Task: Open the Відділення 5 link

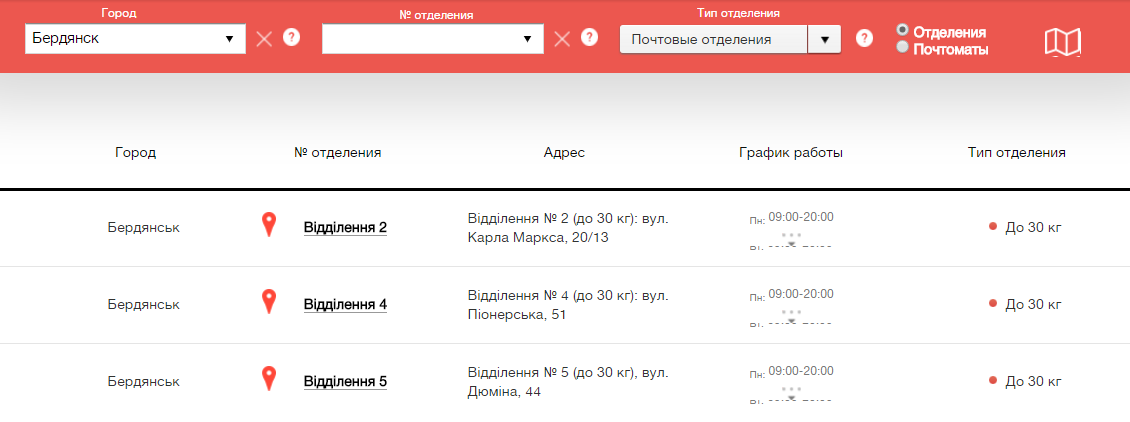Action: tap(345, 381)
